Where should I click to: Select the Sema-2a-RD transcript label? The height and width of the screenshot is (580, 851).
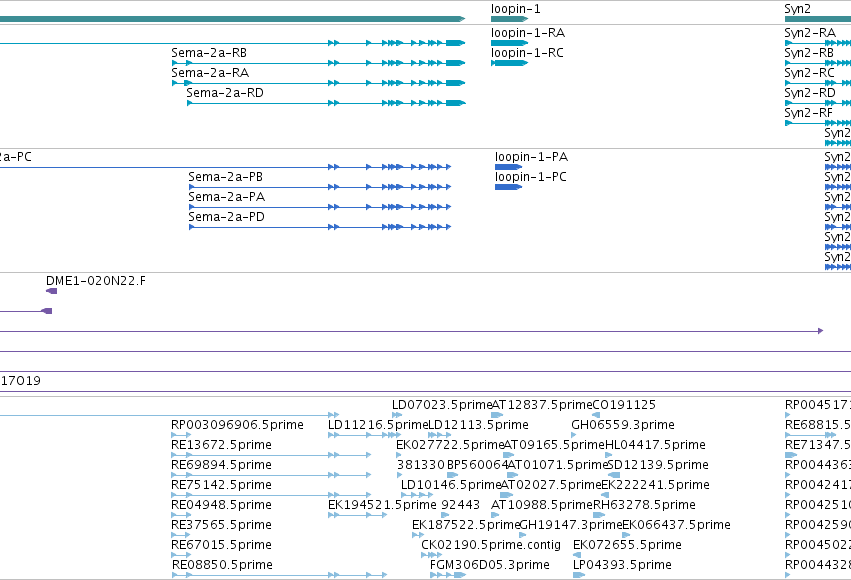click(225, 93)
